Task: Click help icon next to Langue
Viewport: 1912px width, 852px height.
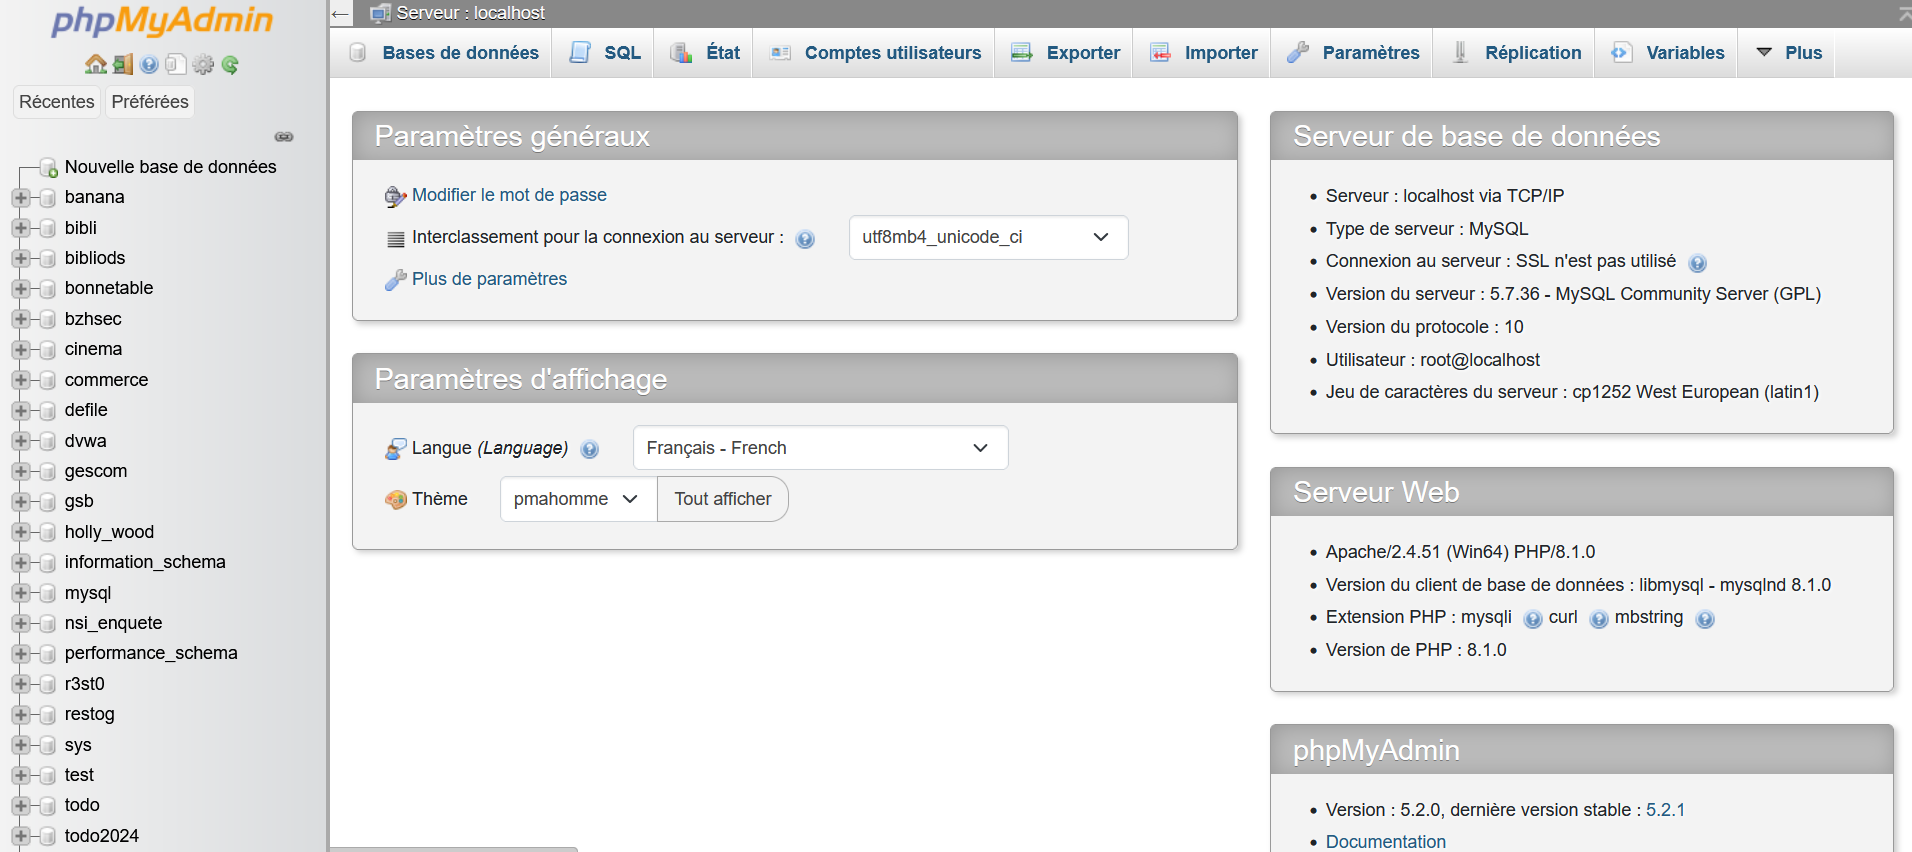Action: 590,449
